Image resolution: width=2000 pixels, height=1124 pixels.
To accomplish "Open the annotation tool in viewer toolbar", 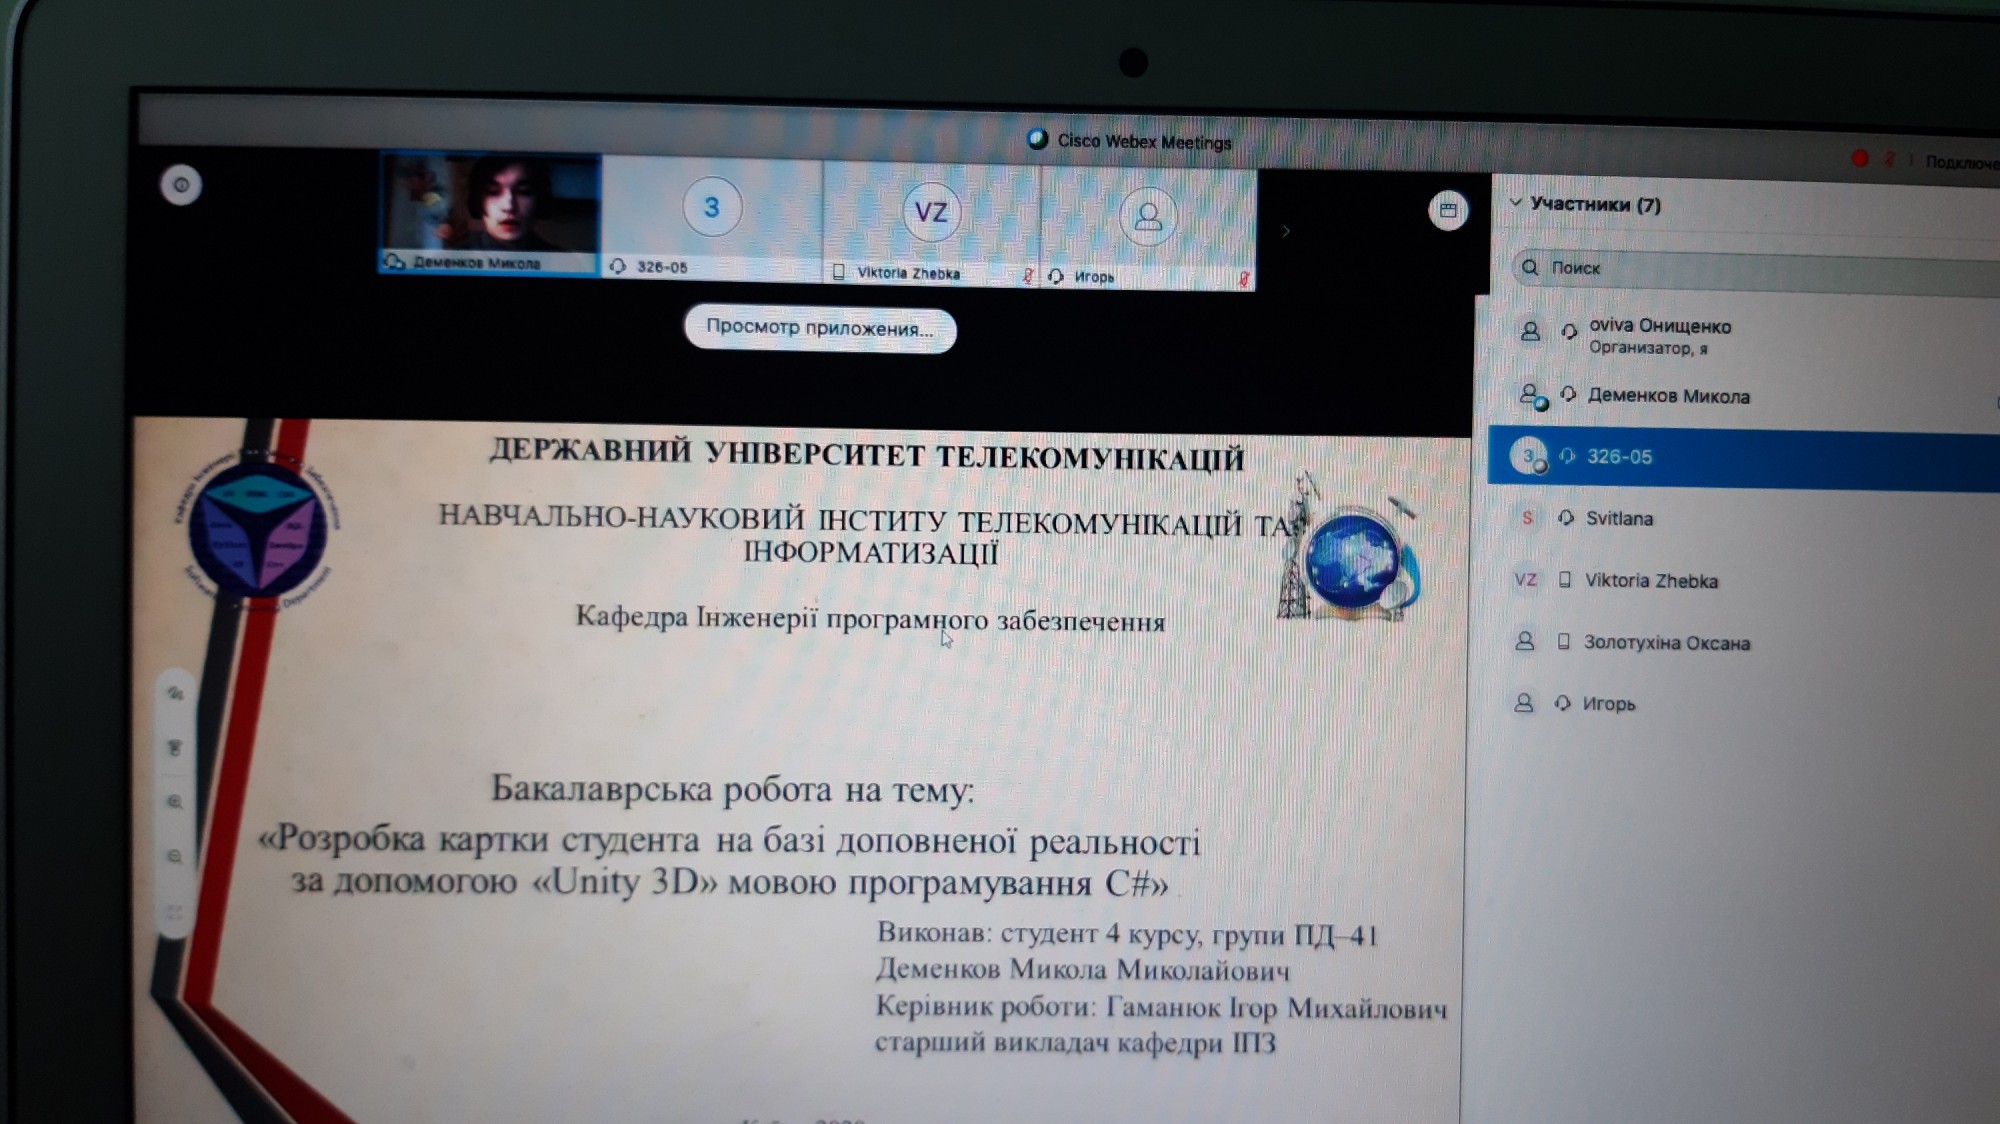I will (175, 693).
